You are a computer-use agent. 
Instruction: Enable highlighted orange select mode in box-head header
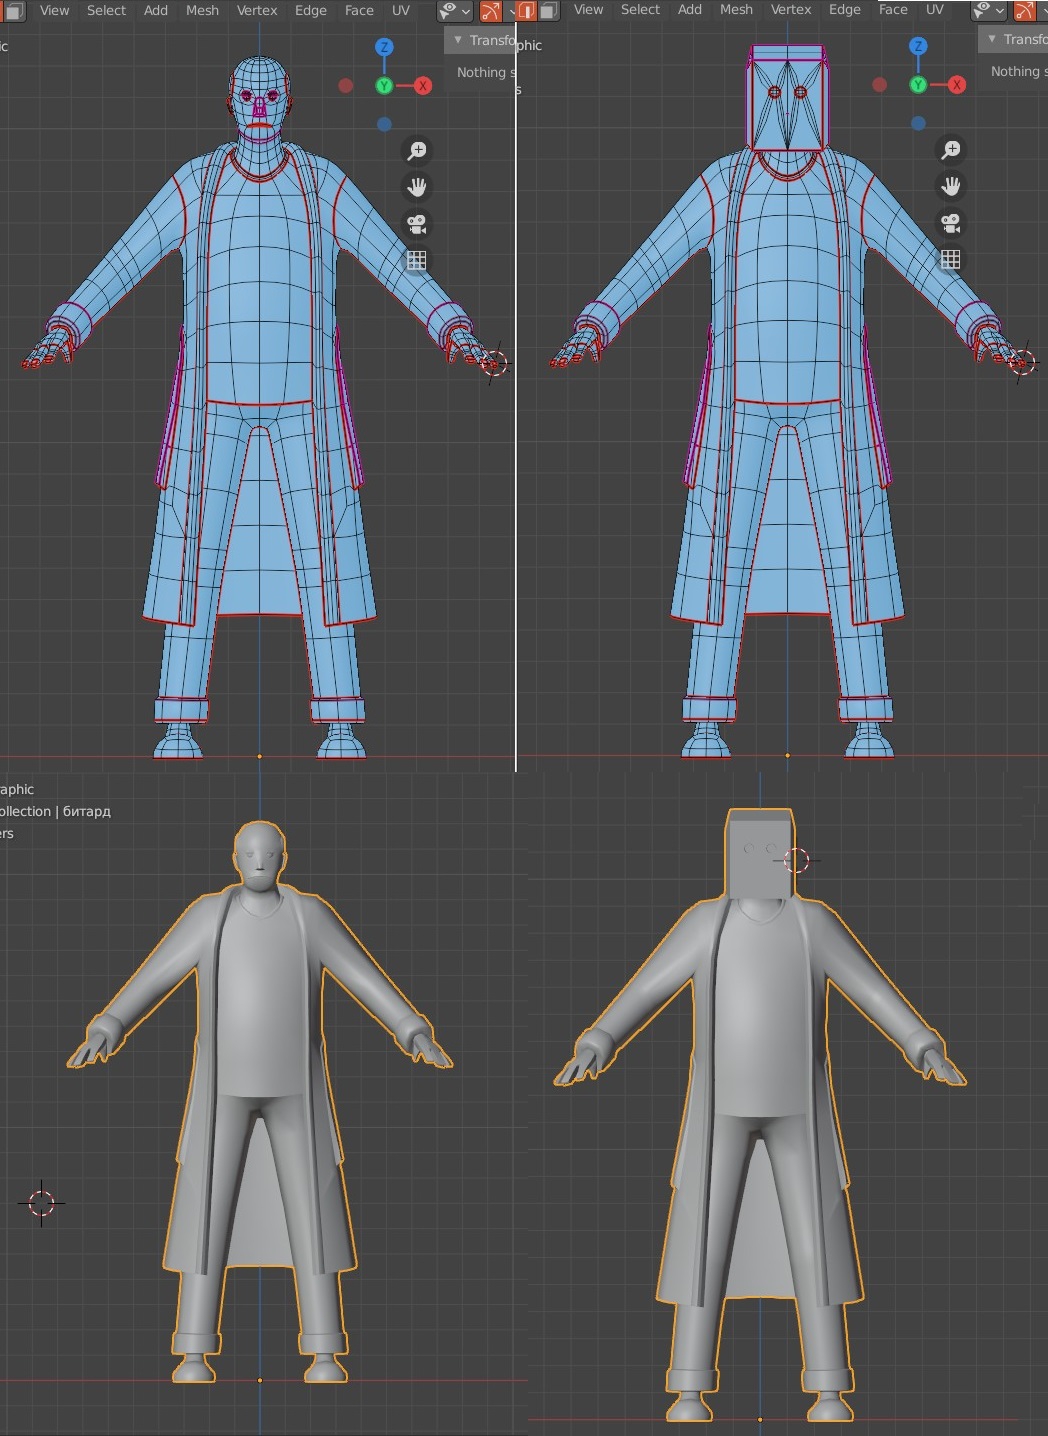pyautogui.click(x=527, y=11)
